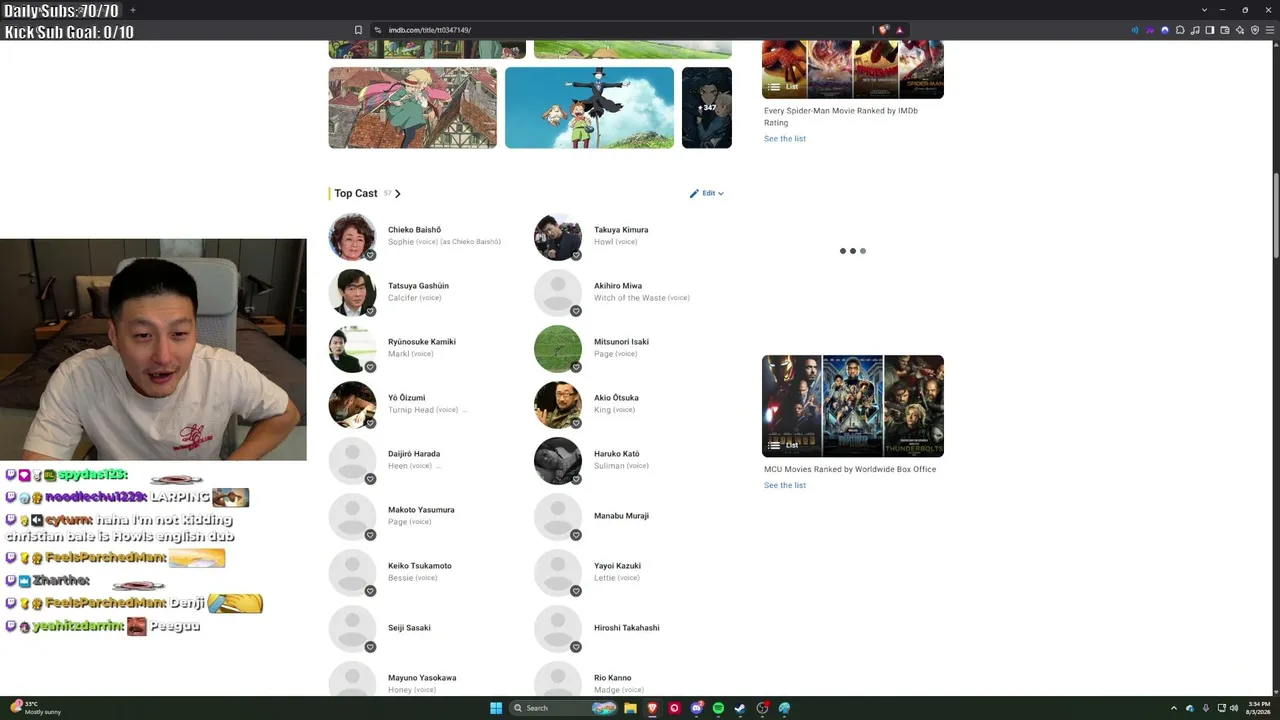1280x720 pixels.
Task: Open the town street movie still thumbnail
Action: [412, 108]
